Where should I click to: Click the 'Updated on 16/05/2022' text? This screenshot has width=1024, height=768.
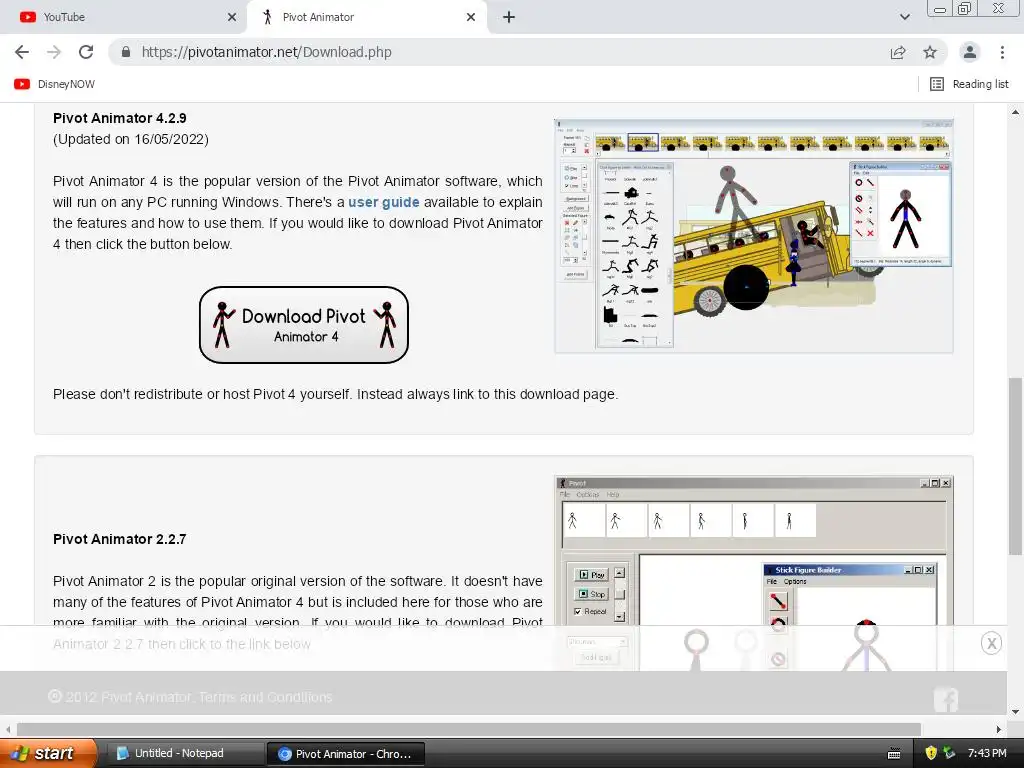tap(131, 139)
